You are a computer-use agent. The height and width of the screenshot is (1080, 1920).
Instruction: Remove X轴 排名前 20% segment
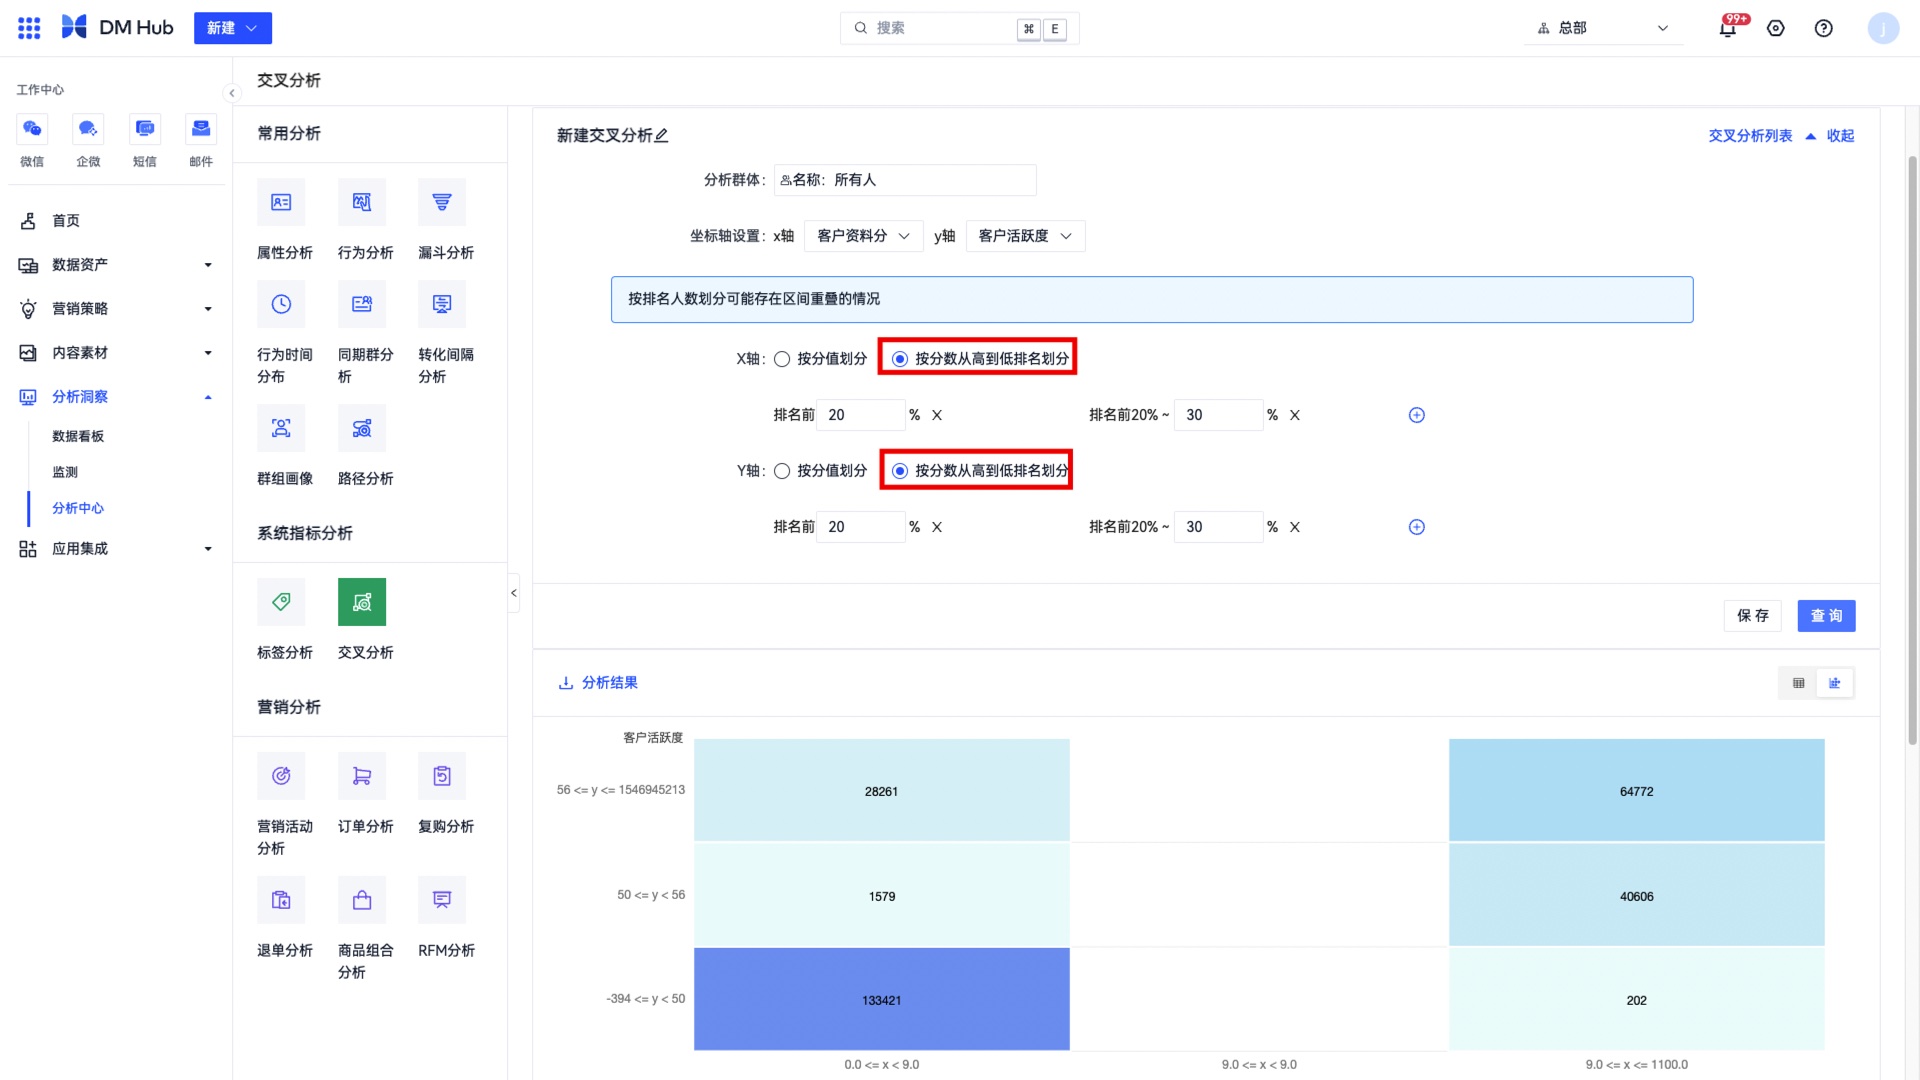click(x=937, y=415)
